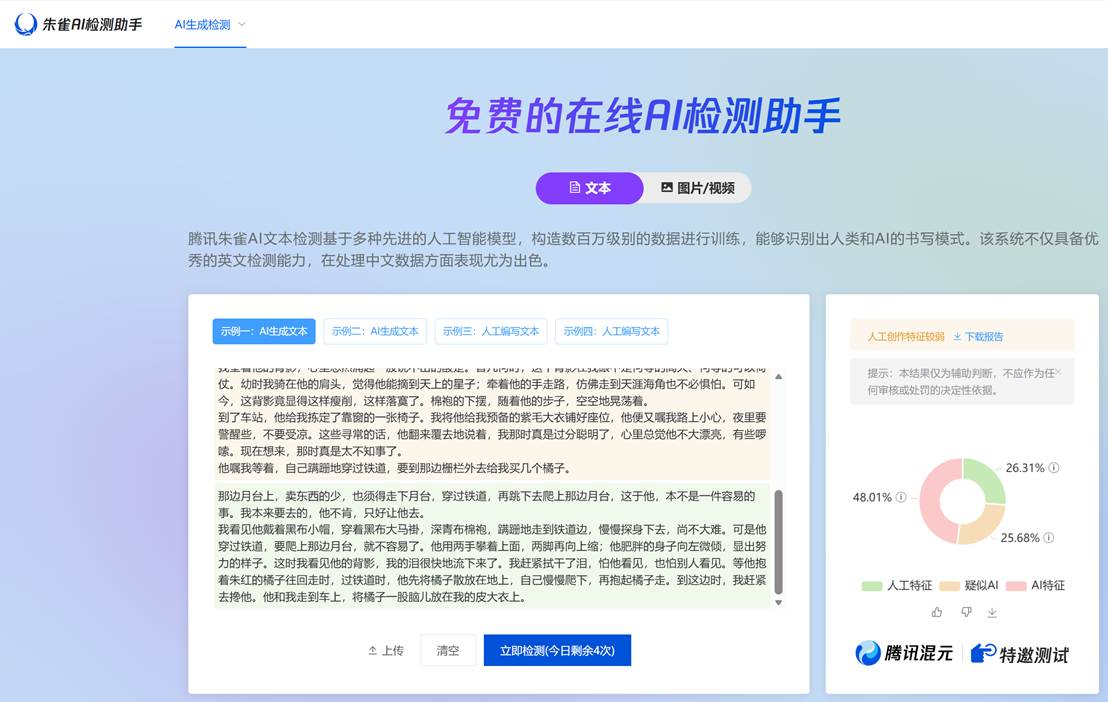Click the orange highlighted text line 他嘱我等着
Screen dimensions: 1108x702
click(x=394, y=468)
